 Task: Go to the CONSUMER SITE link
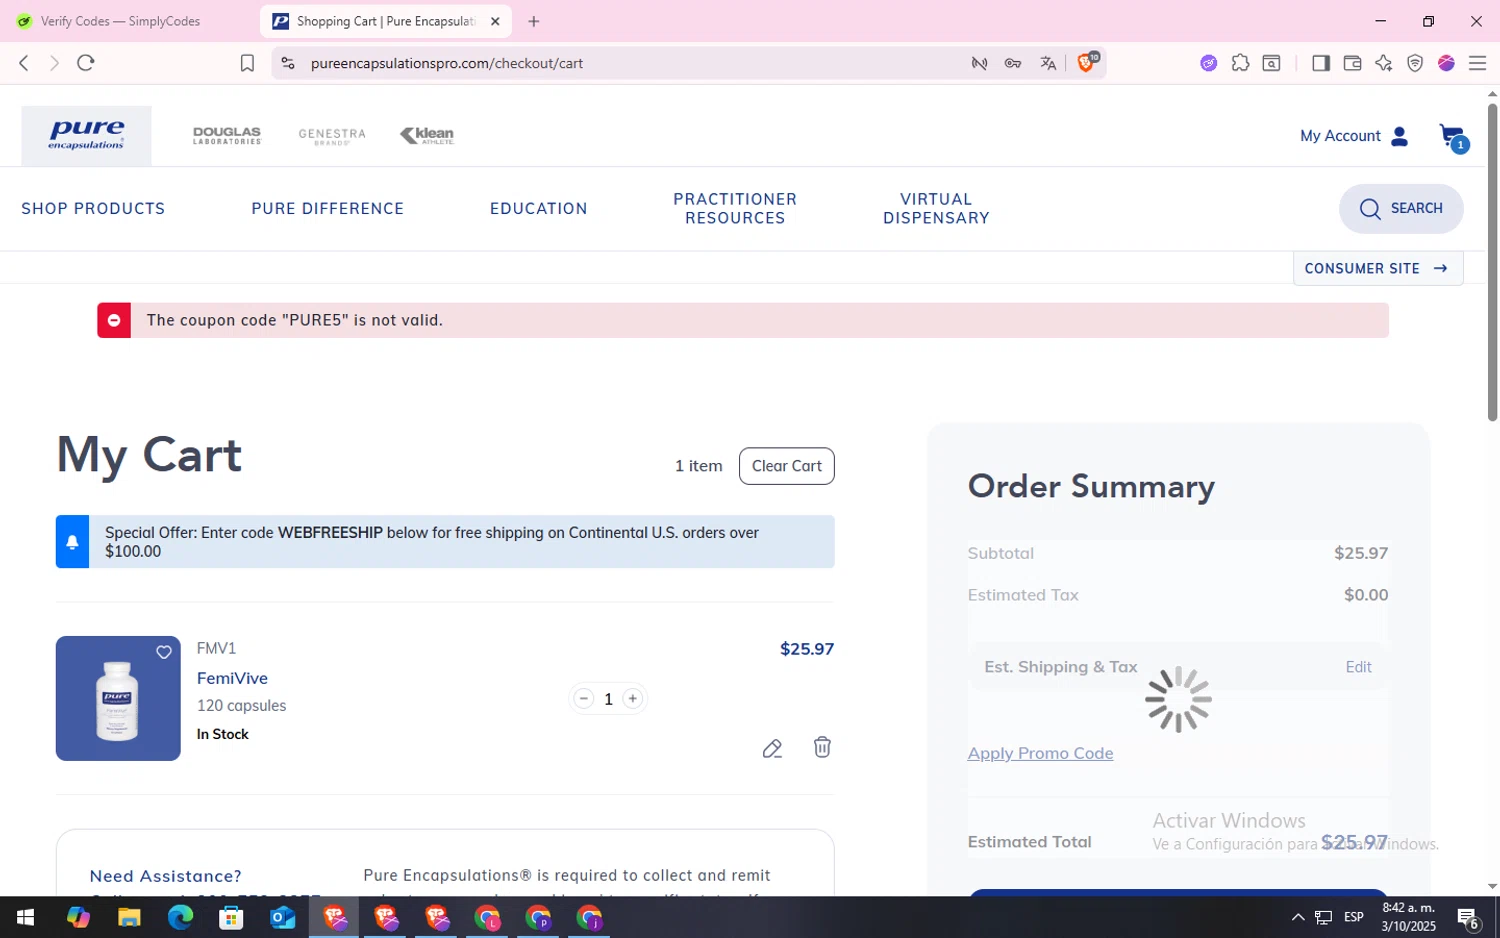coord(1377,268)
